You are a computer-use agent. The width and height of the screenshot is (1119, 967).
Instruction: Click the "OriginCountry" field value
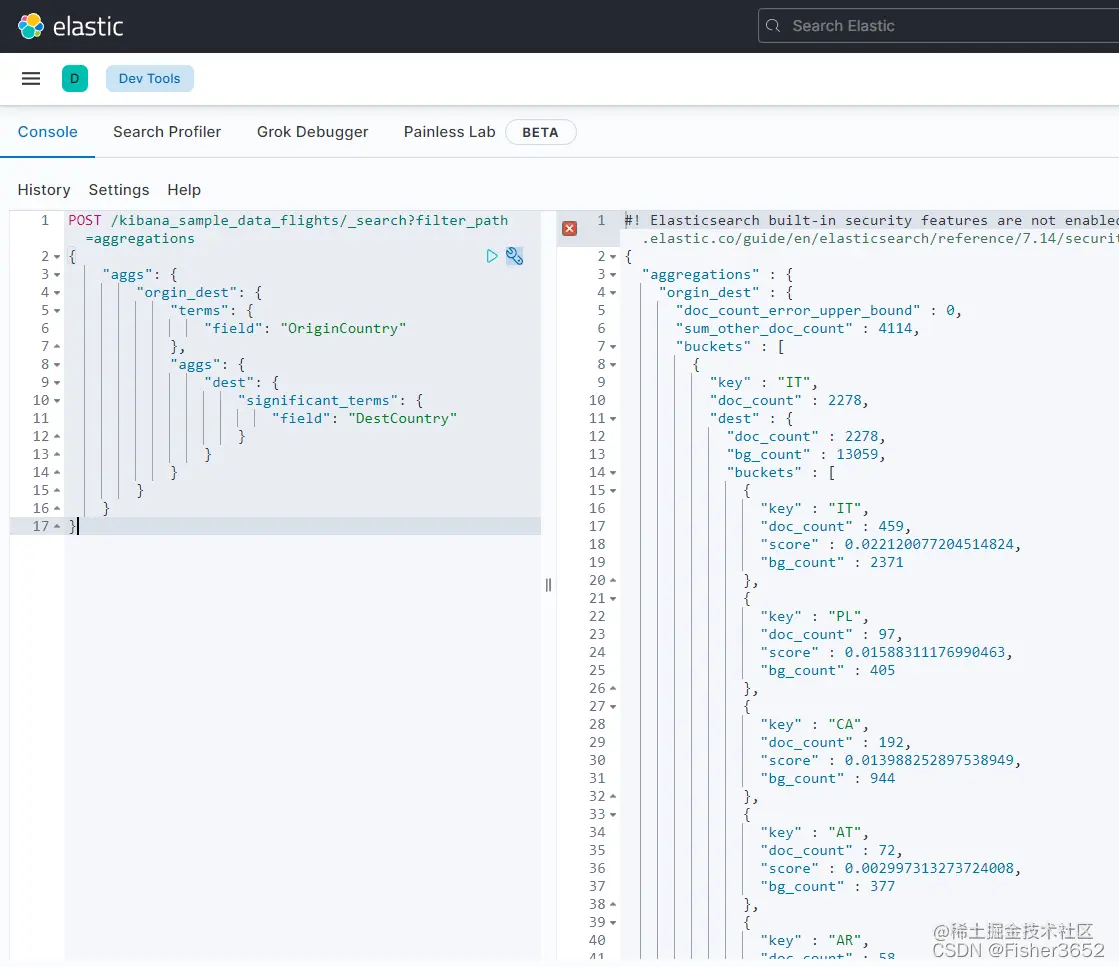[x=343, y=328]
